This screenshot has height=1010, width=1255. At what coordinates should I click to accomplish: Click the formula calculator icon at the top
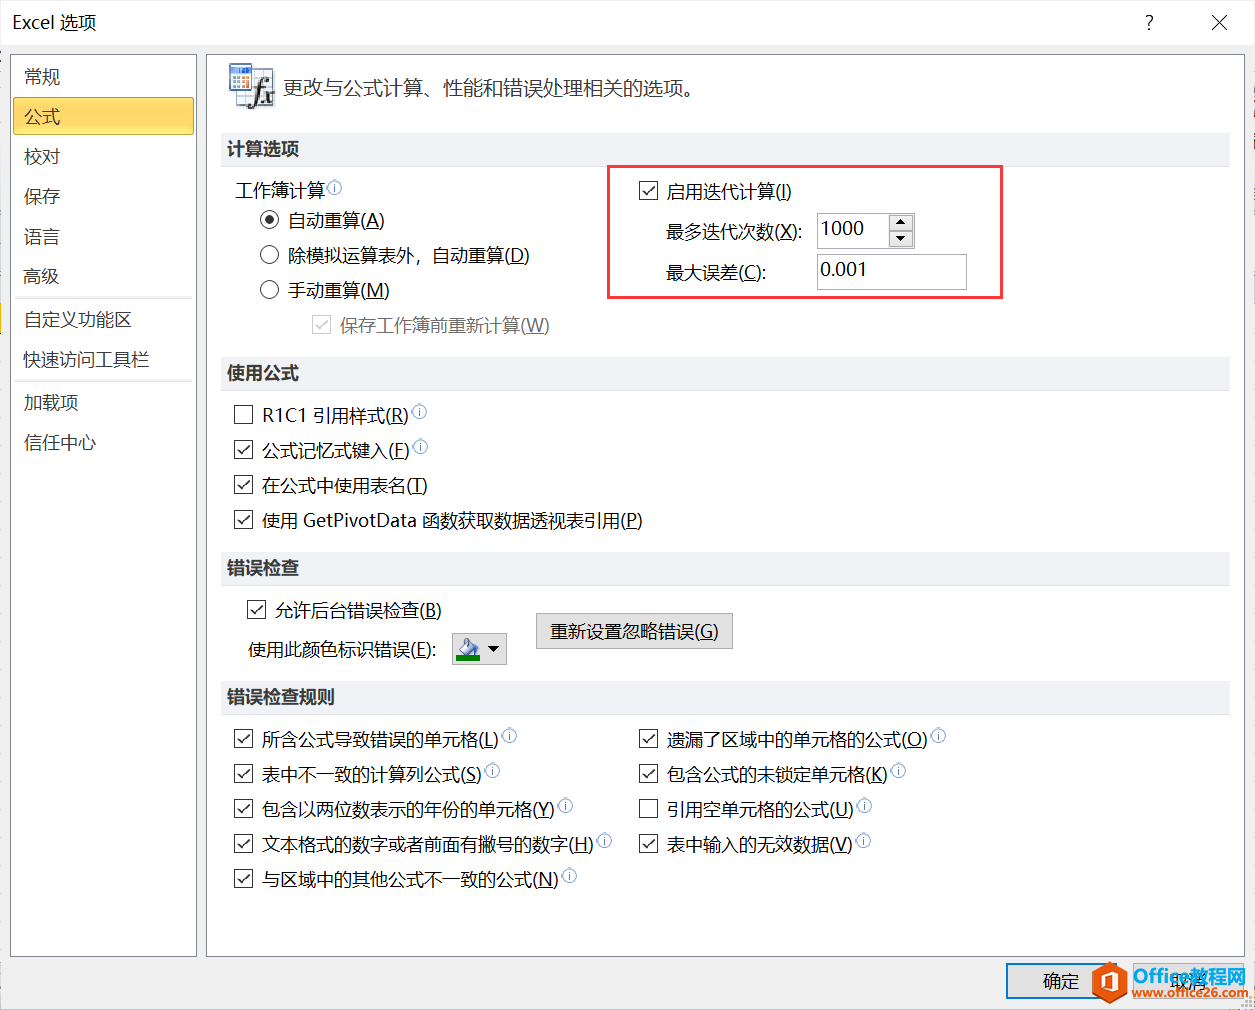click(x=251, y=85)
